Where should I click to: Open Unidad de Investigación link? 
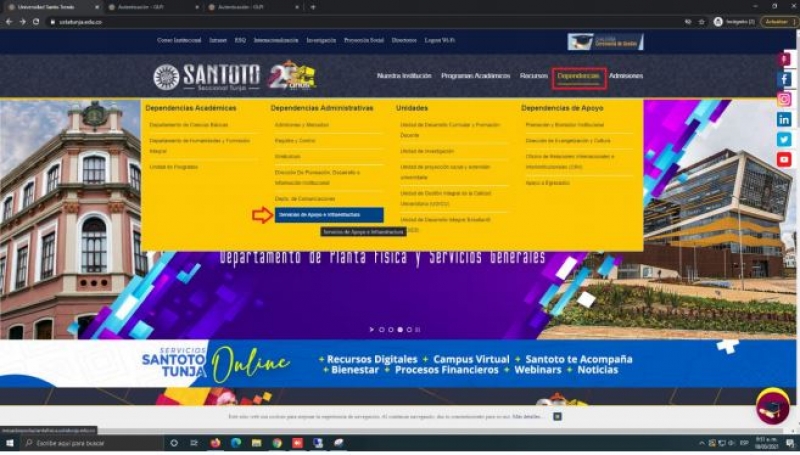pos(427,151)
